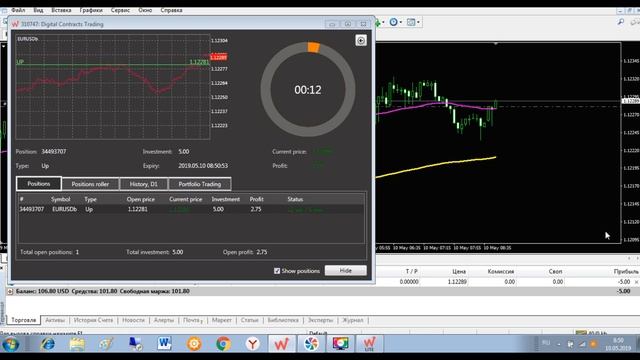Click the plus button in the contracts dialog
Image resolution: width=640 pixels, height=360 pixels.
[x=361, y=40]
